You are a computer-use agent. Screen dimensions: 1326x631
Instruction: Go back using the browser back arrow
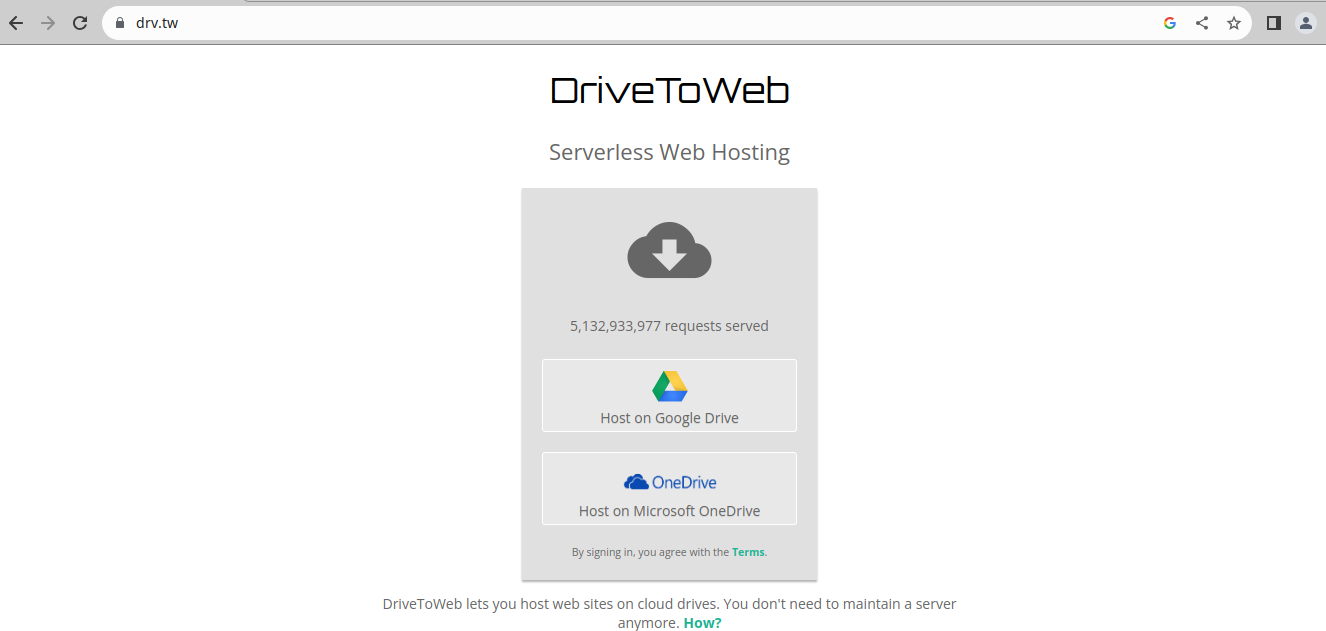(15, 22)
